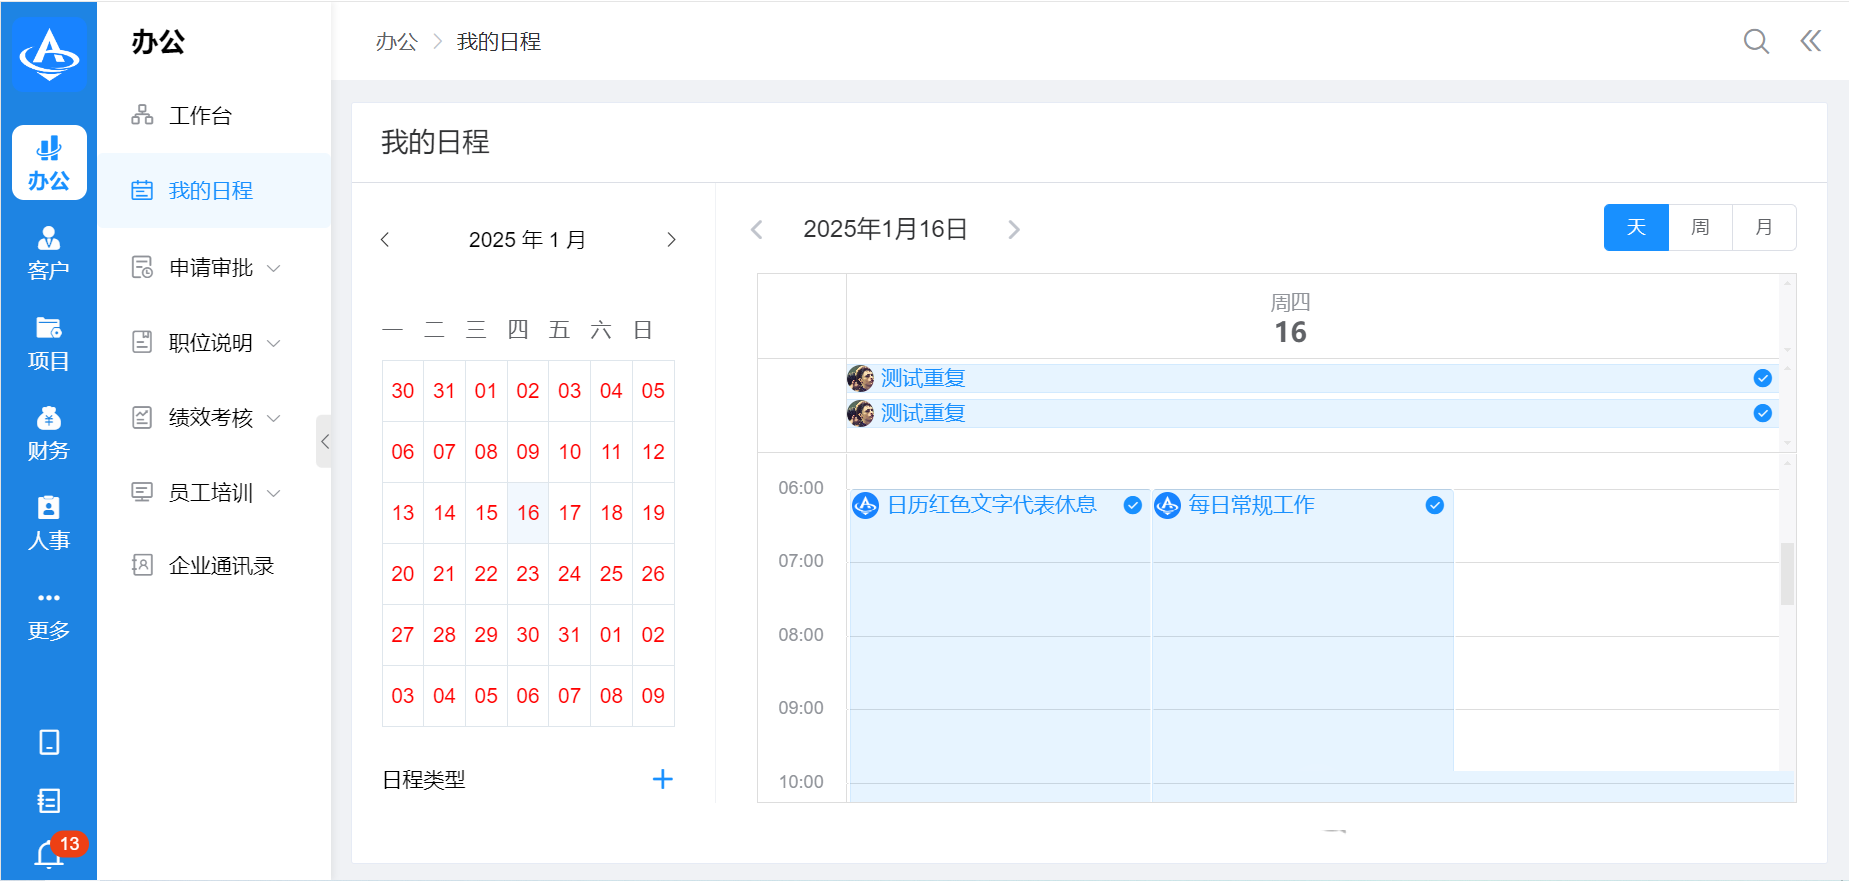This screenshot has width=1849, height=881.
Task: Toggle check on 日历红色文字代表休息 event
Action: coord(1133,505)
